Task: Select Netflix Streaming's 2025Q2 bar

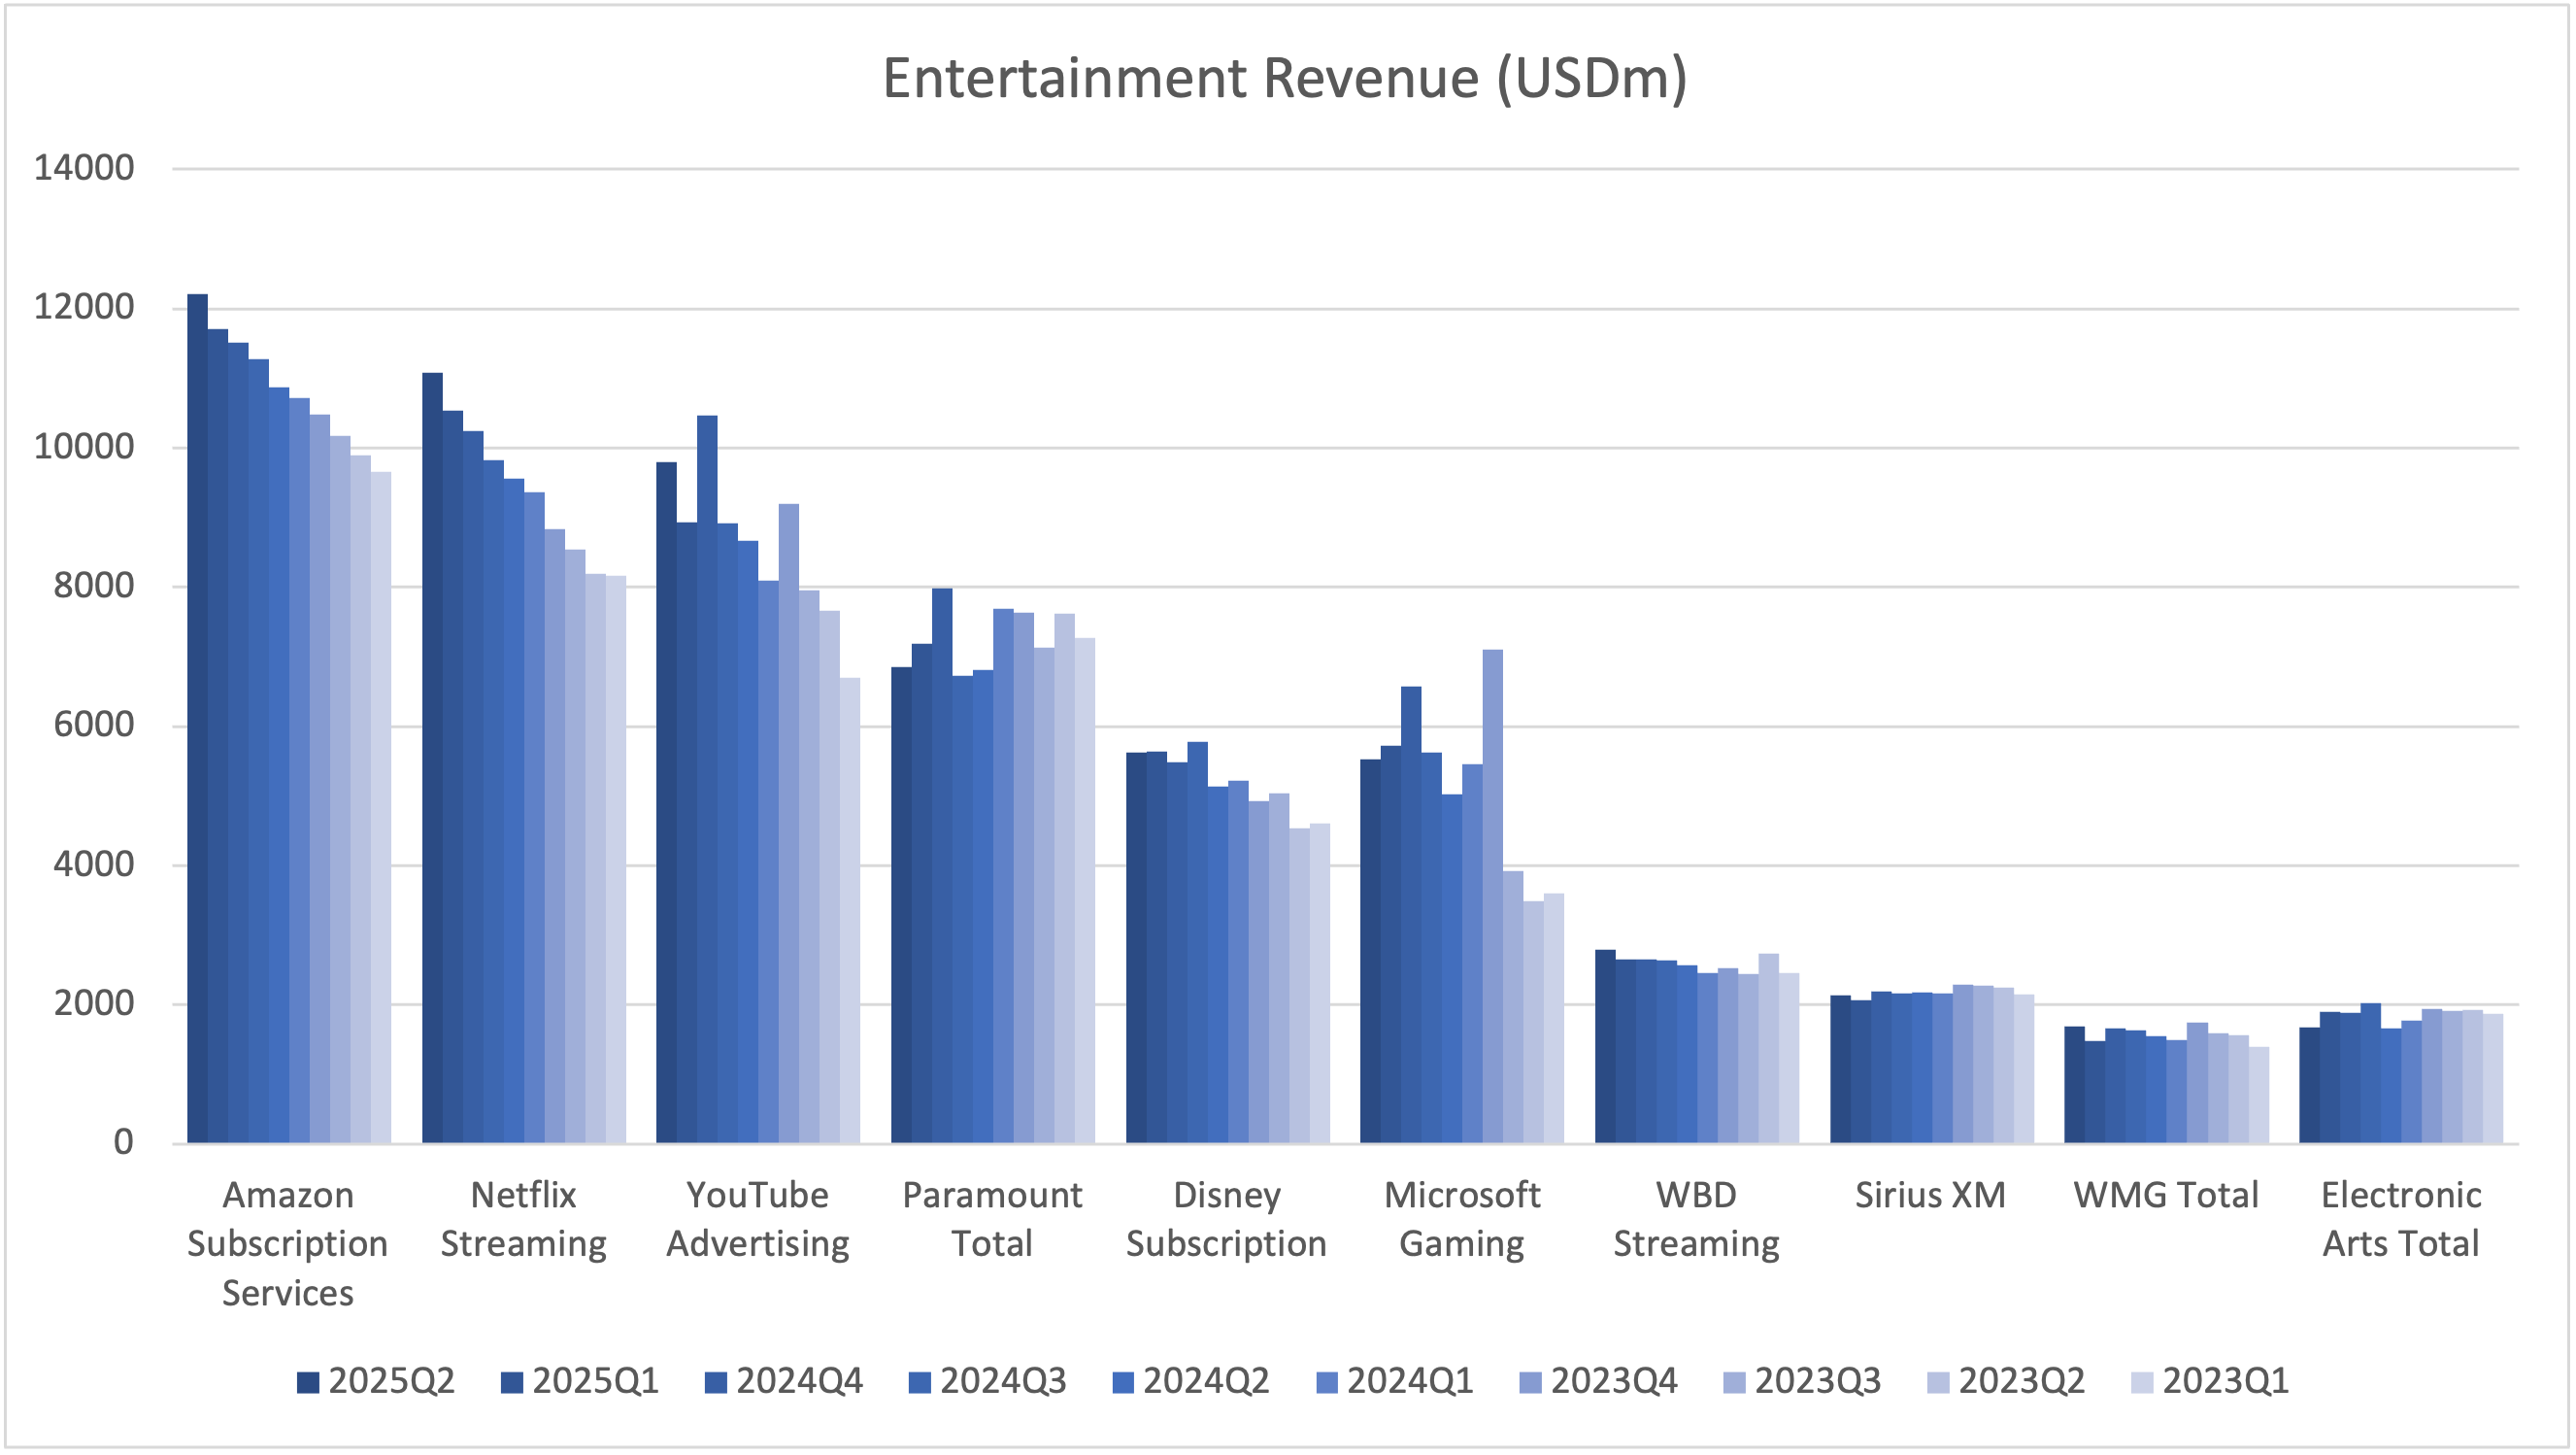Action: [x=432, y=758]
